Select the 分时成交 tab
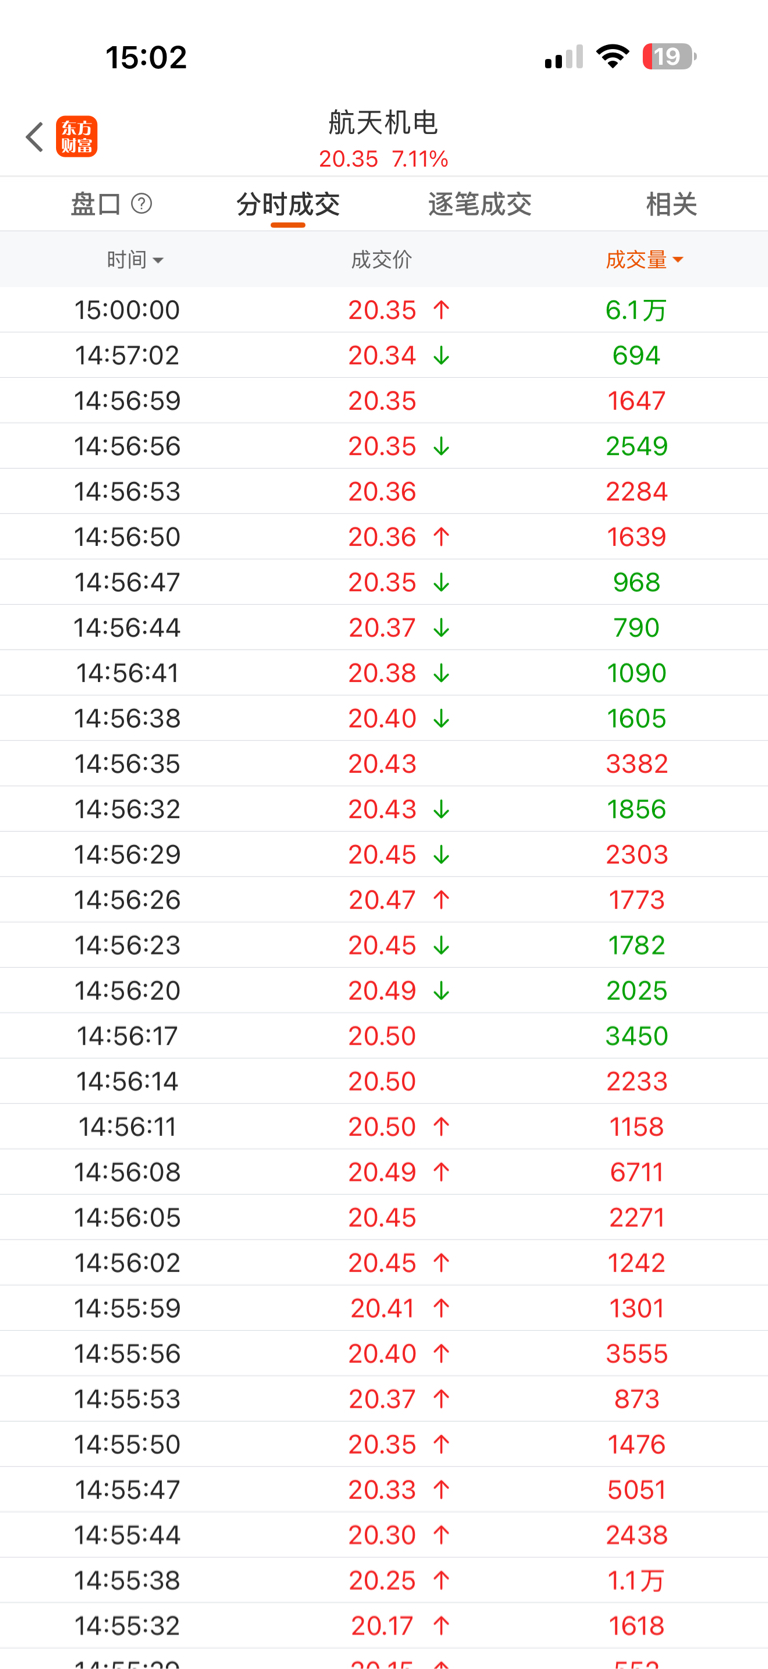Image resolution: width=768 pixels, height=1669 pixels. (x=288, y=205)
